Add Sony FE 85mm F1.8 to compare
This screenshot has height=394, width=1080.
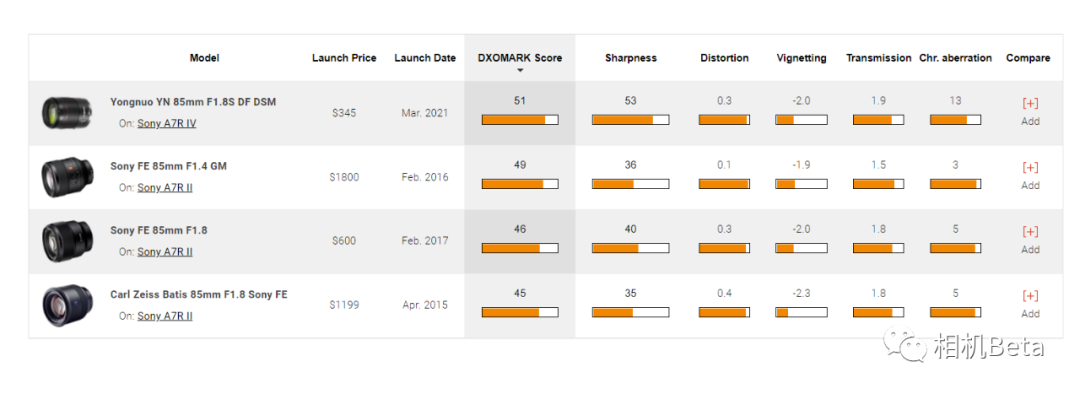click(1030, 240)
